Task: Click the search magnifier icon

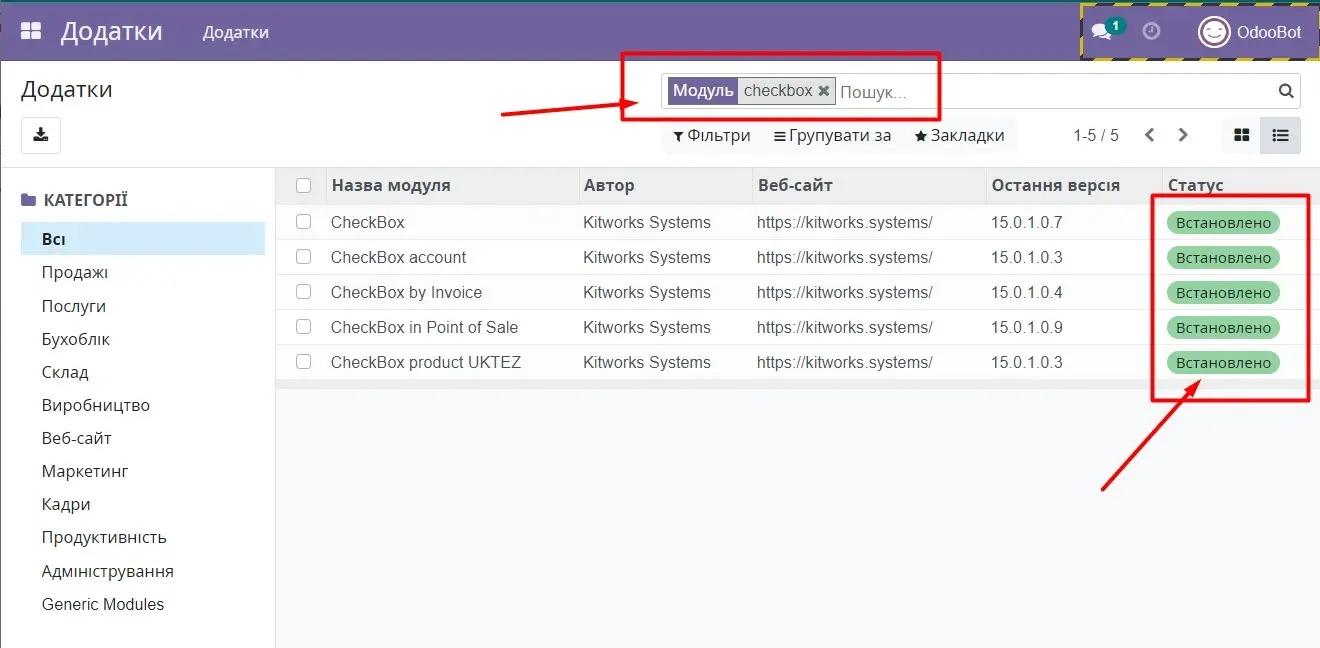Action: pos(1286,91)
